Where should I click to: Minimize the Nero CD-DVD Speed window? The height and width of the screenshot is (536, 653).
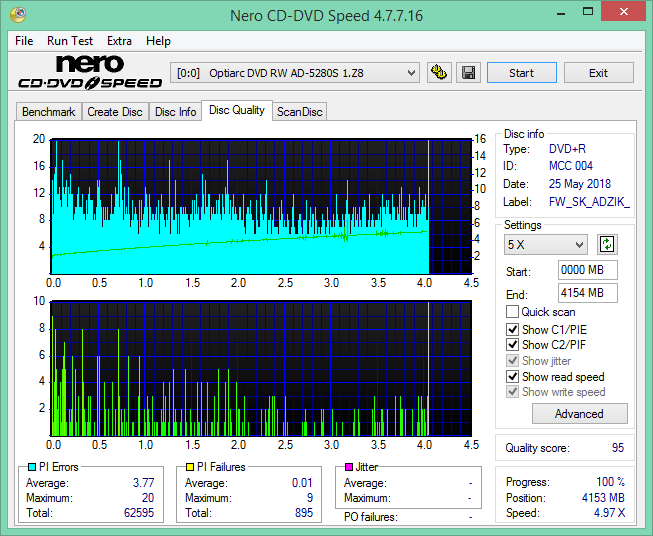(x=561, y=12)
